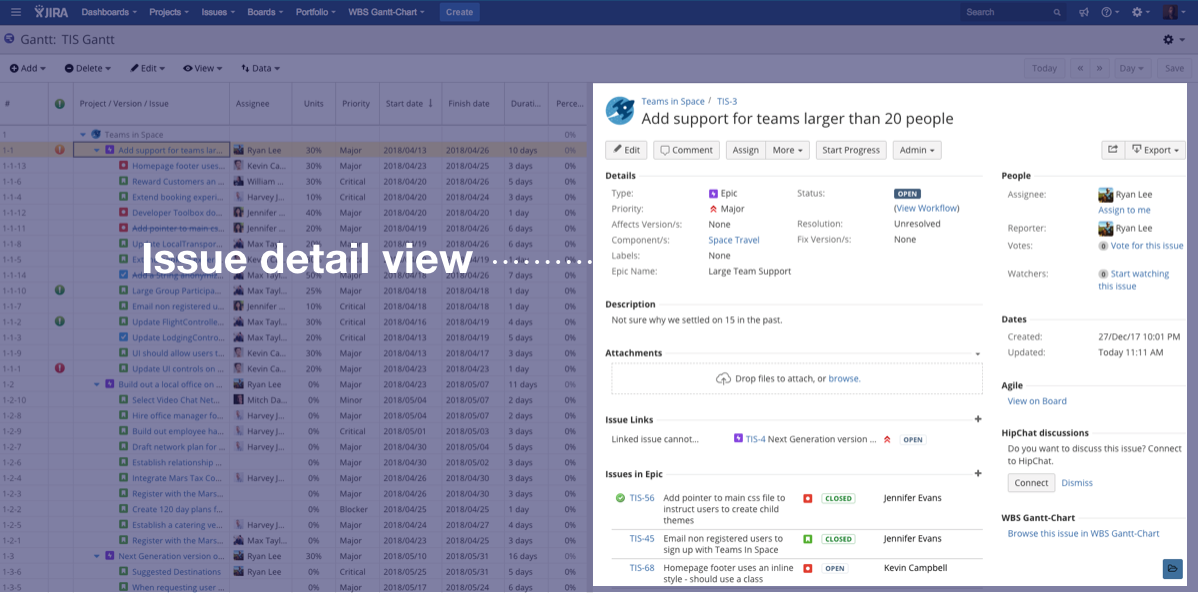Click the blue folder icon at bottom right
This screenshot has width=1198, height=593.
(x=1172, y=568)
